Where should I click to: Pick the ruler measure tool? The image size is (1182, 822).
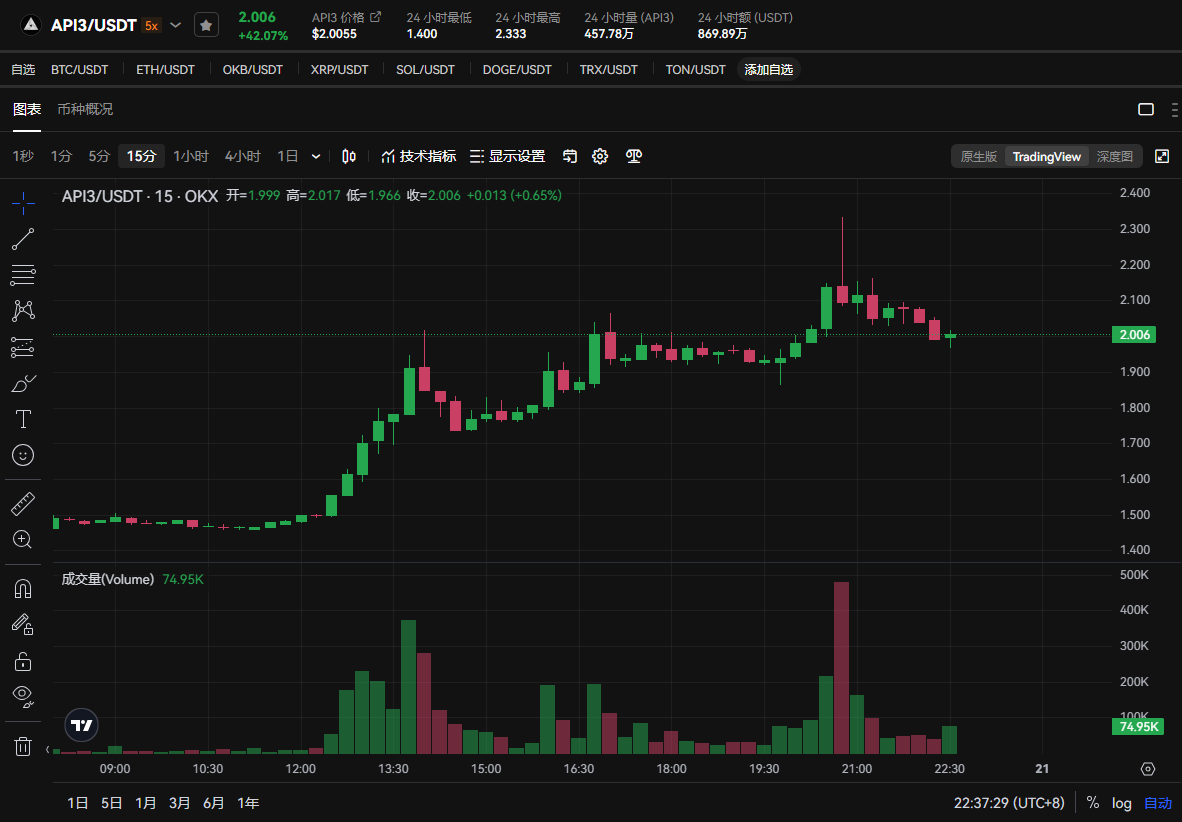pos(23,503)
